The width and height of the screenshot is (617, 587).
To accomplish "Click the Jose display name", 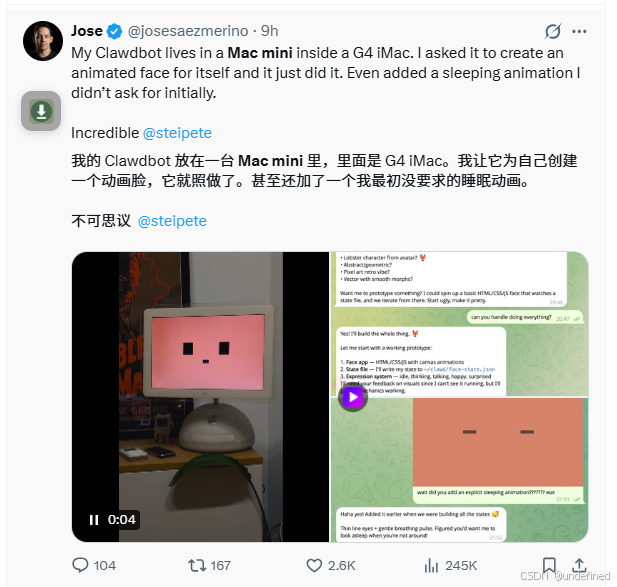I will click(87, 31).
